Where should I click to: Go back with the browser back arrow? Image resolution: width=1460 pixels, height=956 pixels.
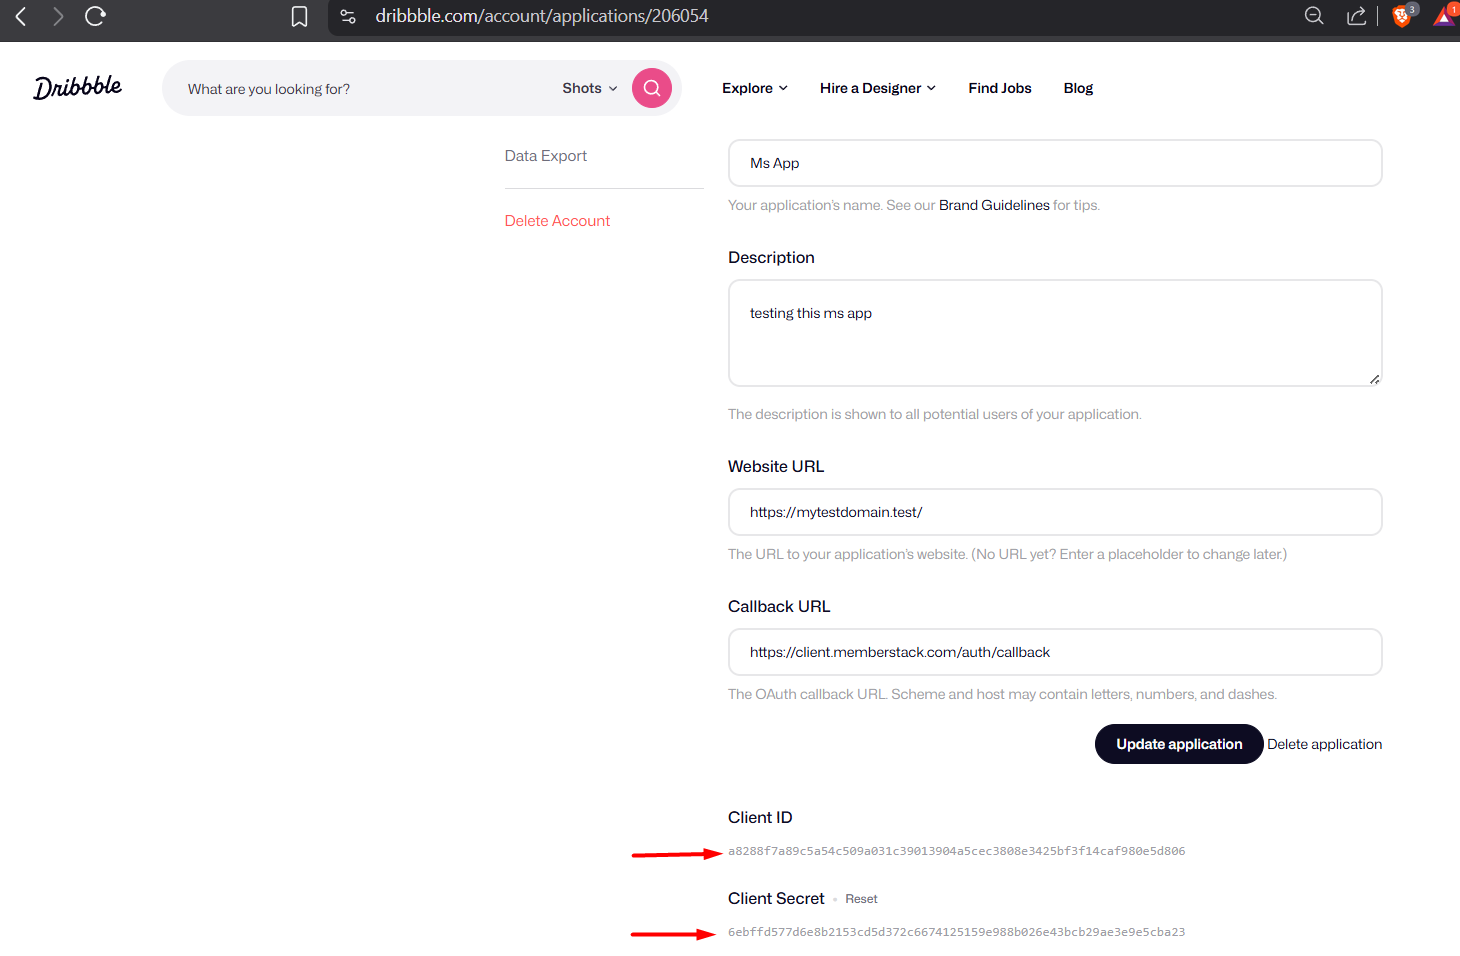21,16
